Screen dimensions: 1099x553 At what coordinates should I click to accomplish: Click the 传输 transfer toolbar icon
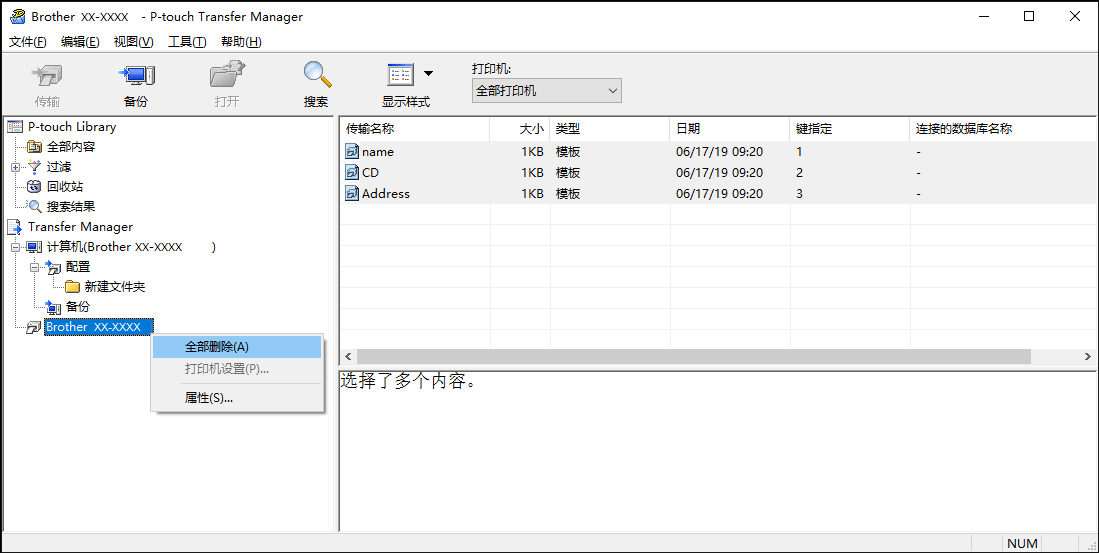(x=47, y=75)
